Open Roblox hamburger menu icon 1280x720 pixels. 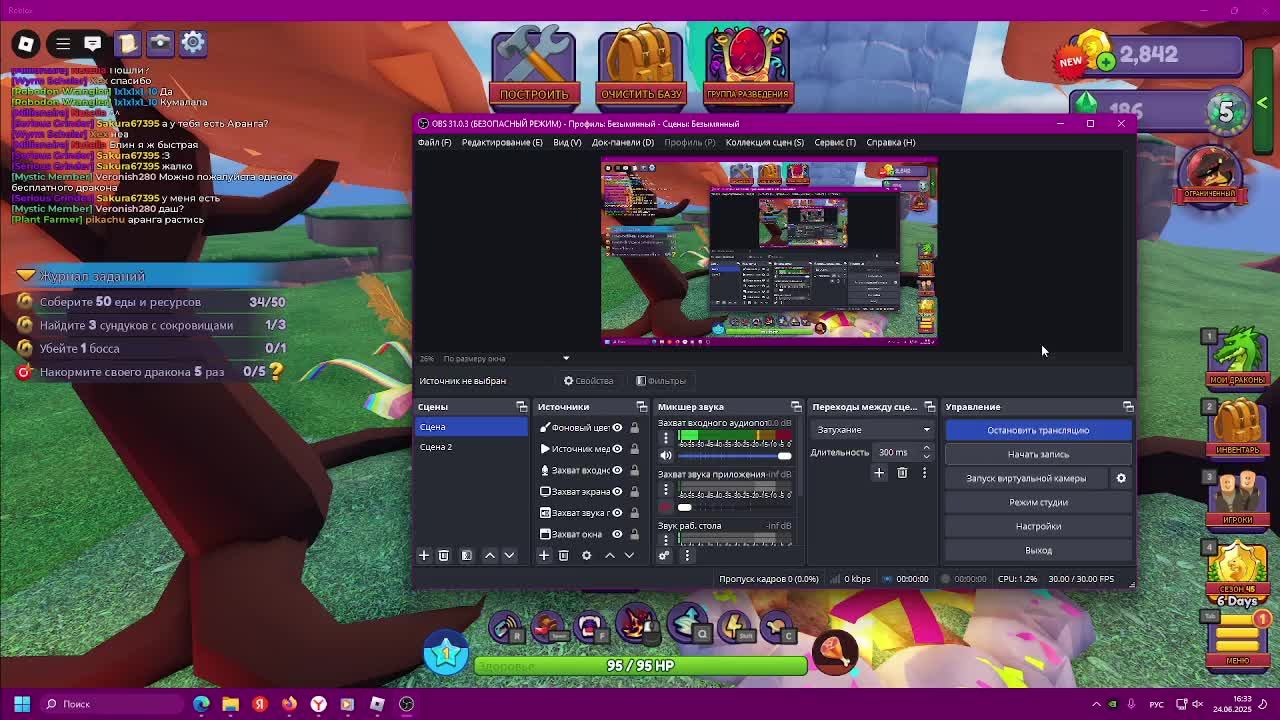63,44
